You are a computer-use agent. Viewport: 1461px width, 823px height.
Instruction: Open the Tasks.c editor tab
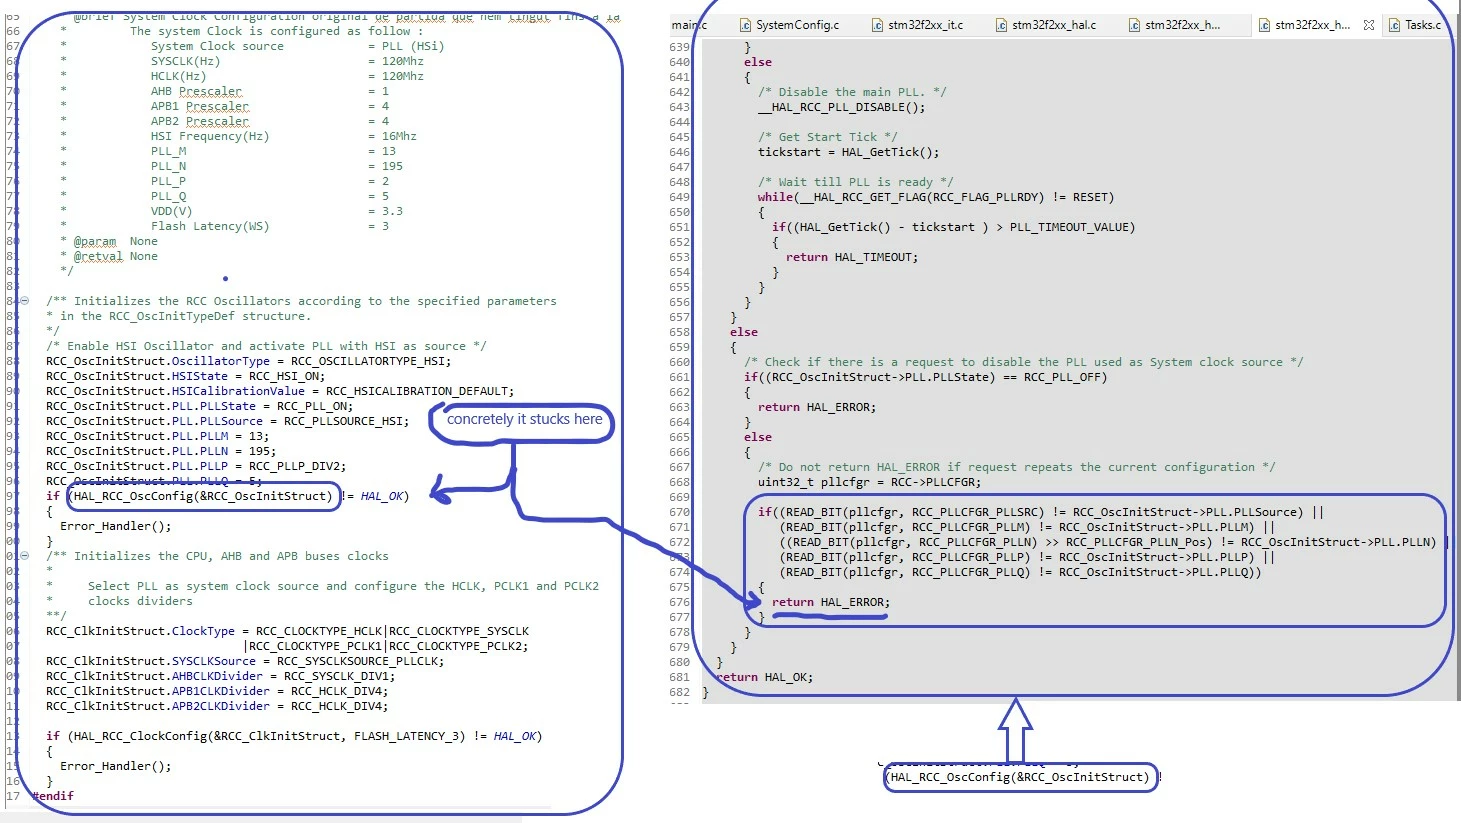pyautogui.click(x=1414, y=25)
